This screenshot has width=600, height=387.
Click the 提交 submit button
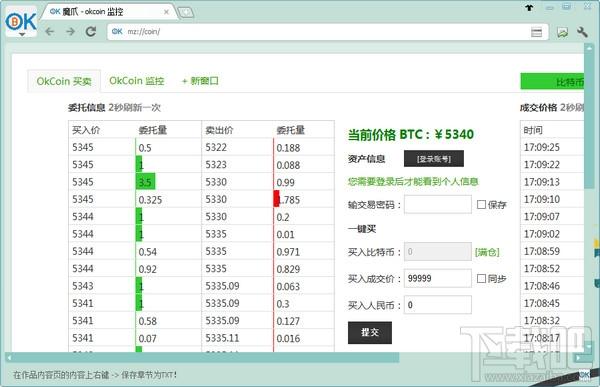coord(370,332)
